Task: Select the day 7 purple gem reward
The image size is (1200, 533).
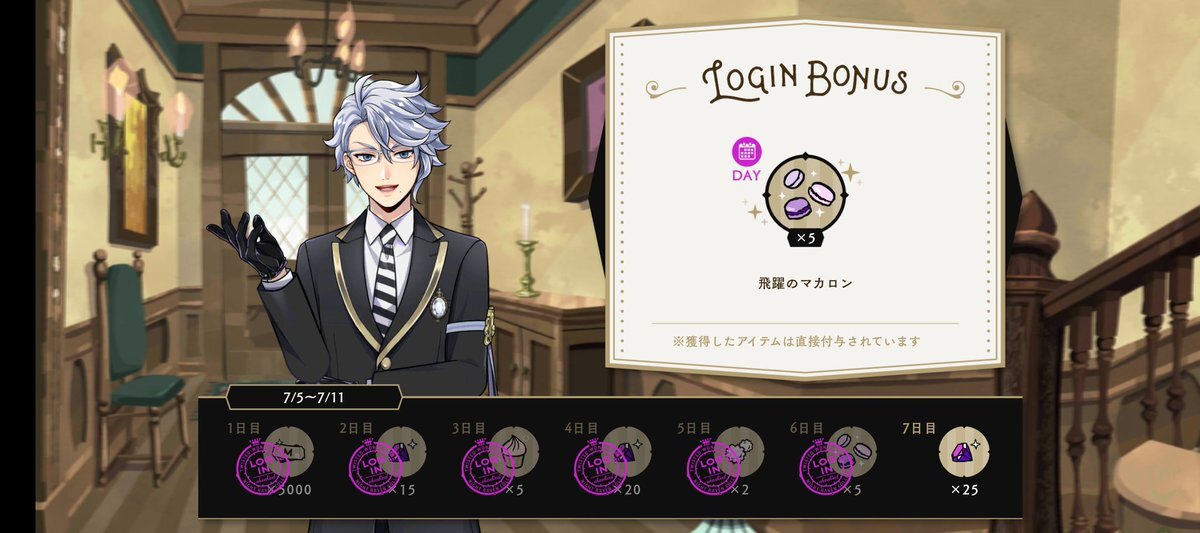Action: click(x=964, y=451)
